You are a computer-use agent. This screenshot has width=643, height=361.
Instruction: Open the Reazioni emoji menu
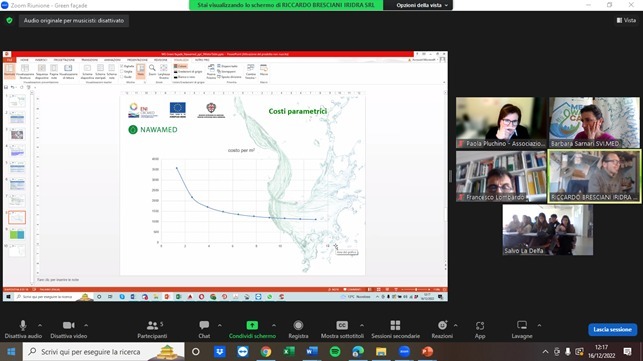coord(442,329)
